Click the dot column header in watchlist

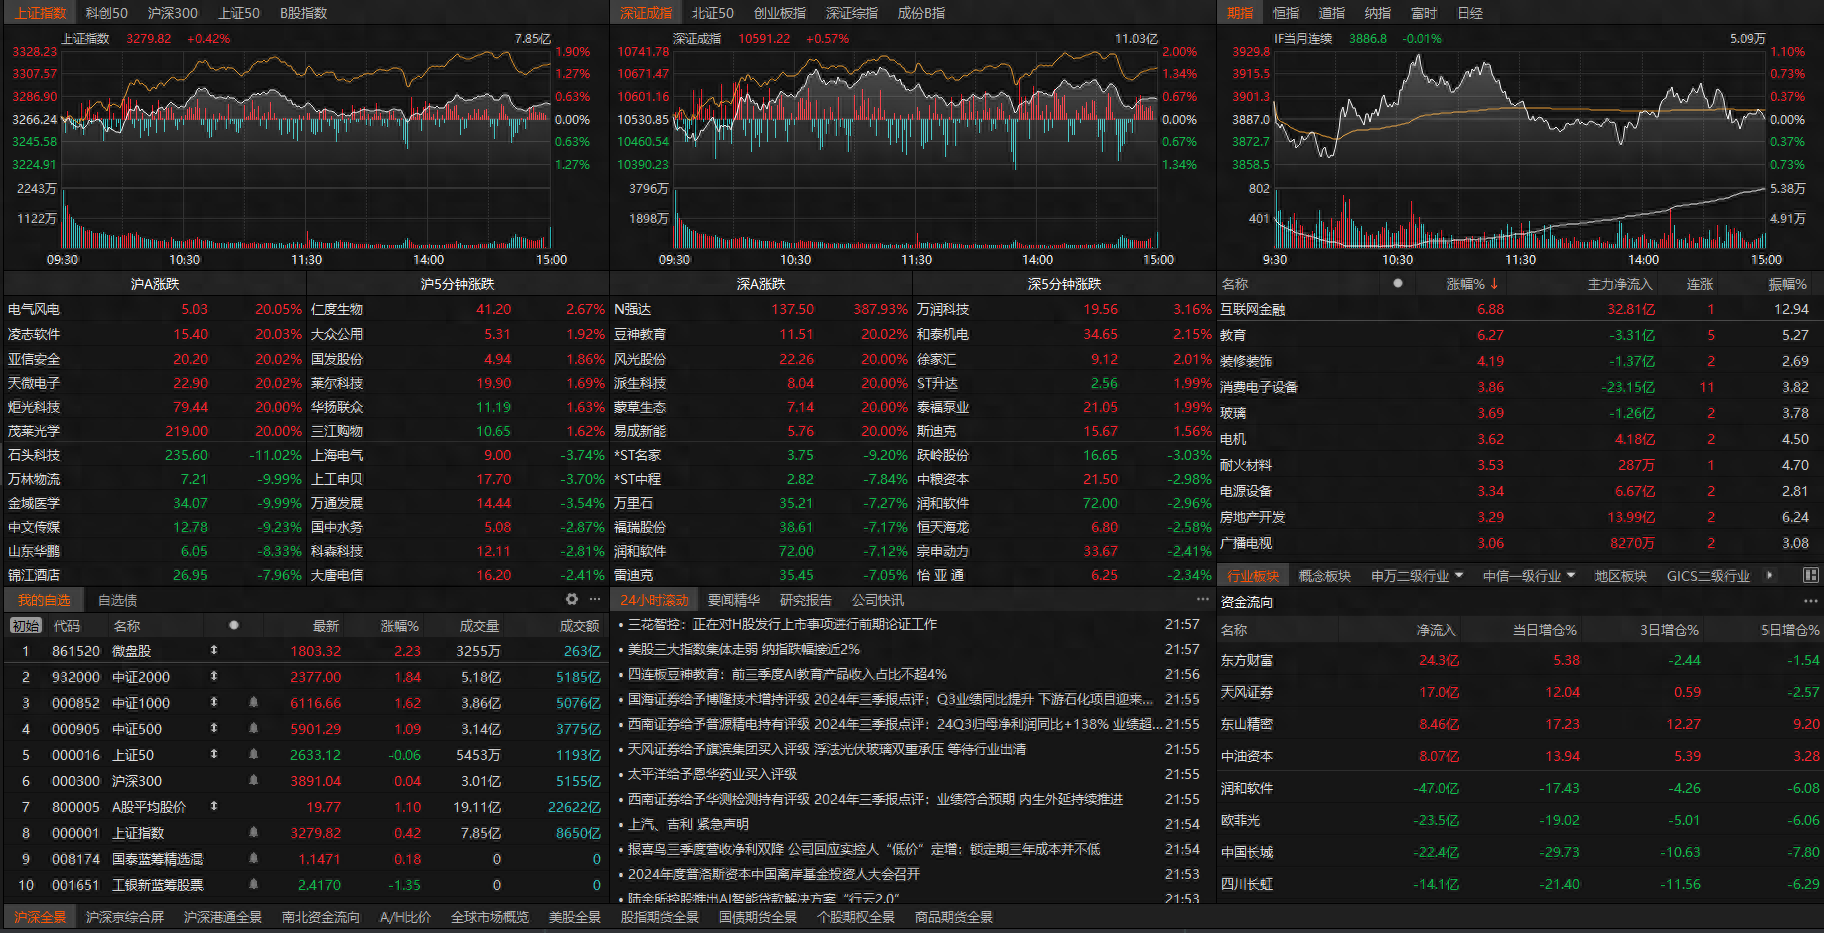233,625
